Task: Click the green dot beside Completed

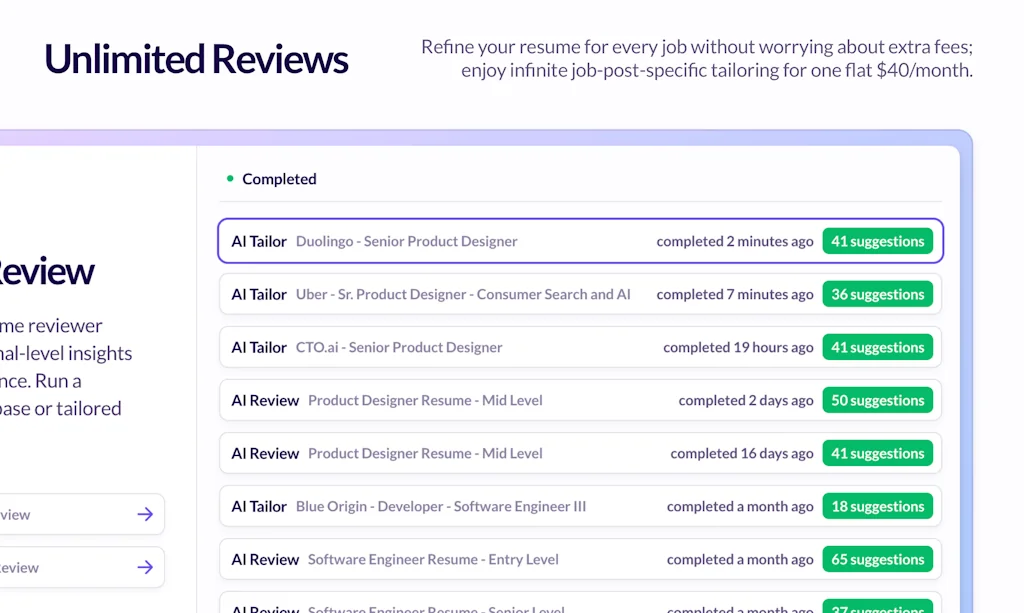Action: click(x=230, y=179)
